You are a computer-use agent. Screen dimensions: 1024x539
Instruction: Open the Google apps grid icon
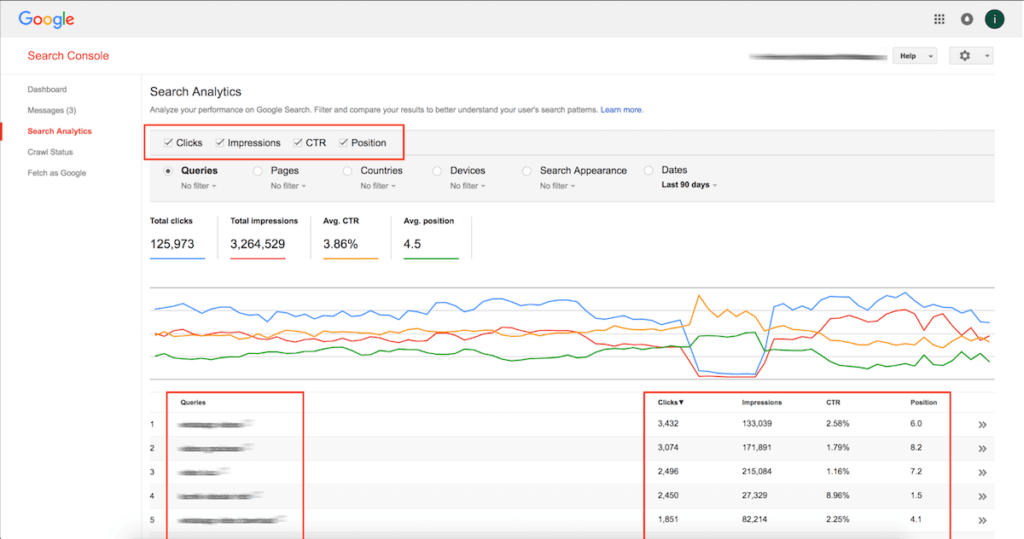coord(939,20)
